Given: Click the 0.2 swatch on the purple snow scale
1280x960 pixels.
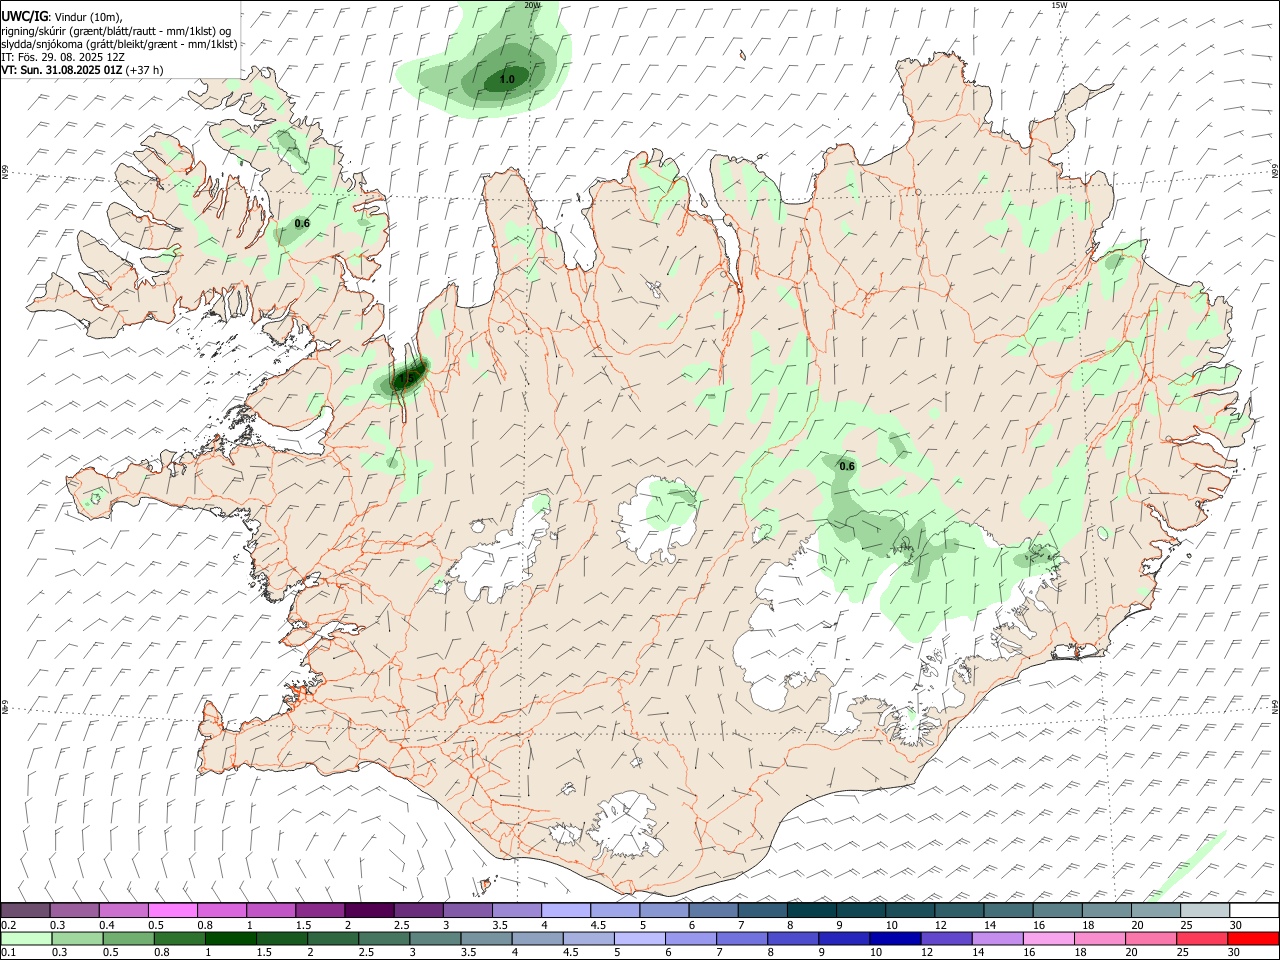Looking at the screenshot, I should (25, 910).
